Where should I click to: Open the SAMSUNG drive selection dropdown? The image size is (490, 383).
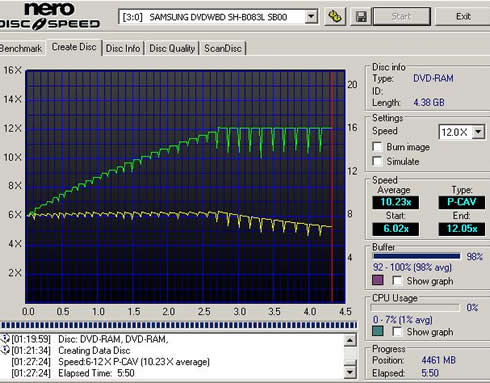tap(311, 16)
